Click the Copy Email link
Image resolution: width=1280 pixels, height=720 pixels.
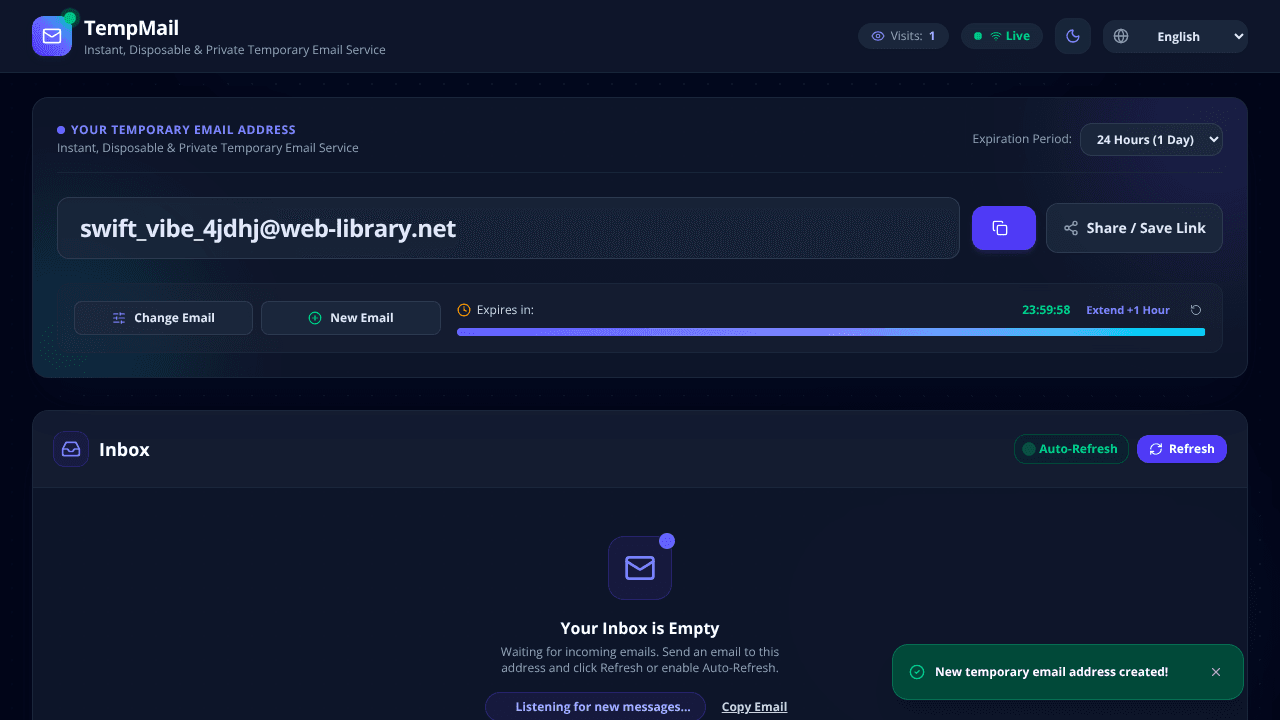(755, 707)
